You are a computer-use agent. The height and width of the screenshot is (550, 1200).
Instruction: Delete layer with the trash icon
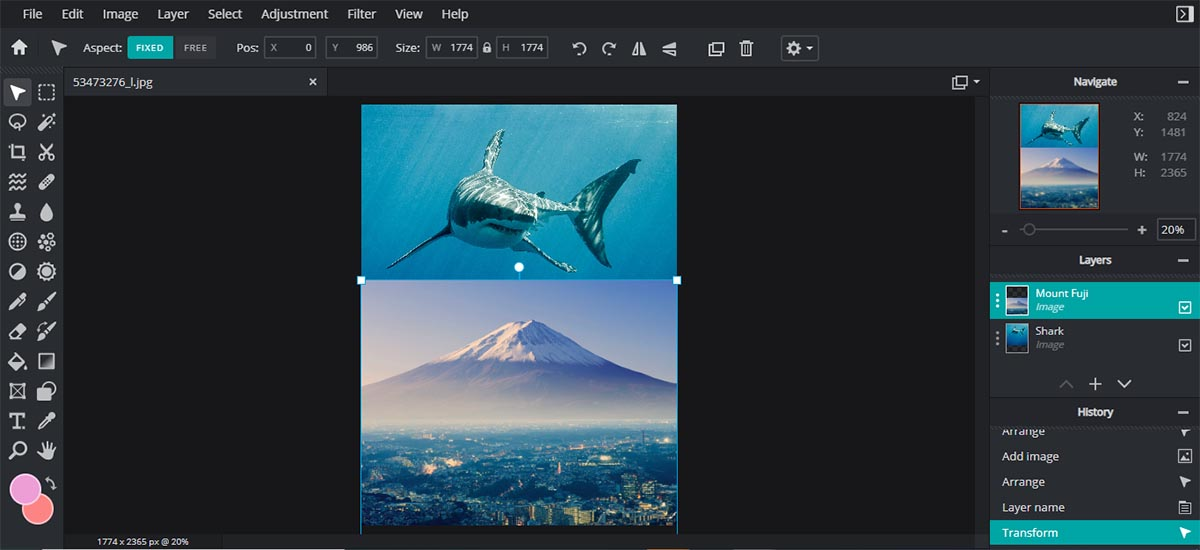pyautogui.click(x=746, y=48)
